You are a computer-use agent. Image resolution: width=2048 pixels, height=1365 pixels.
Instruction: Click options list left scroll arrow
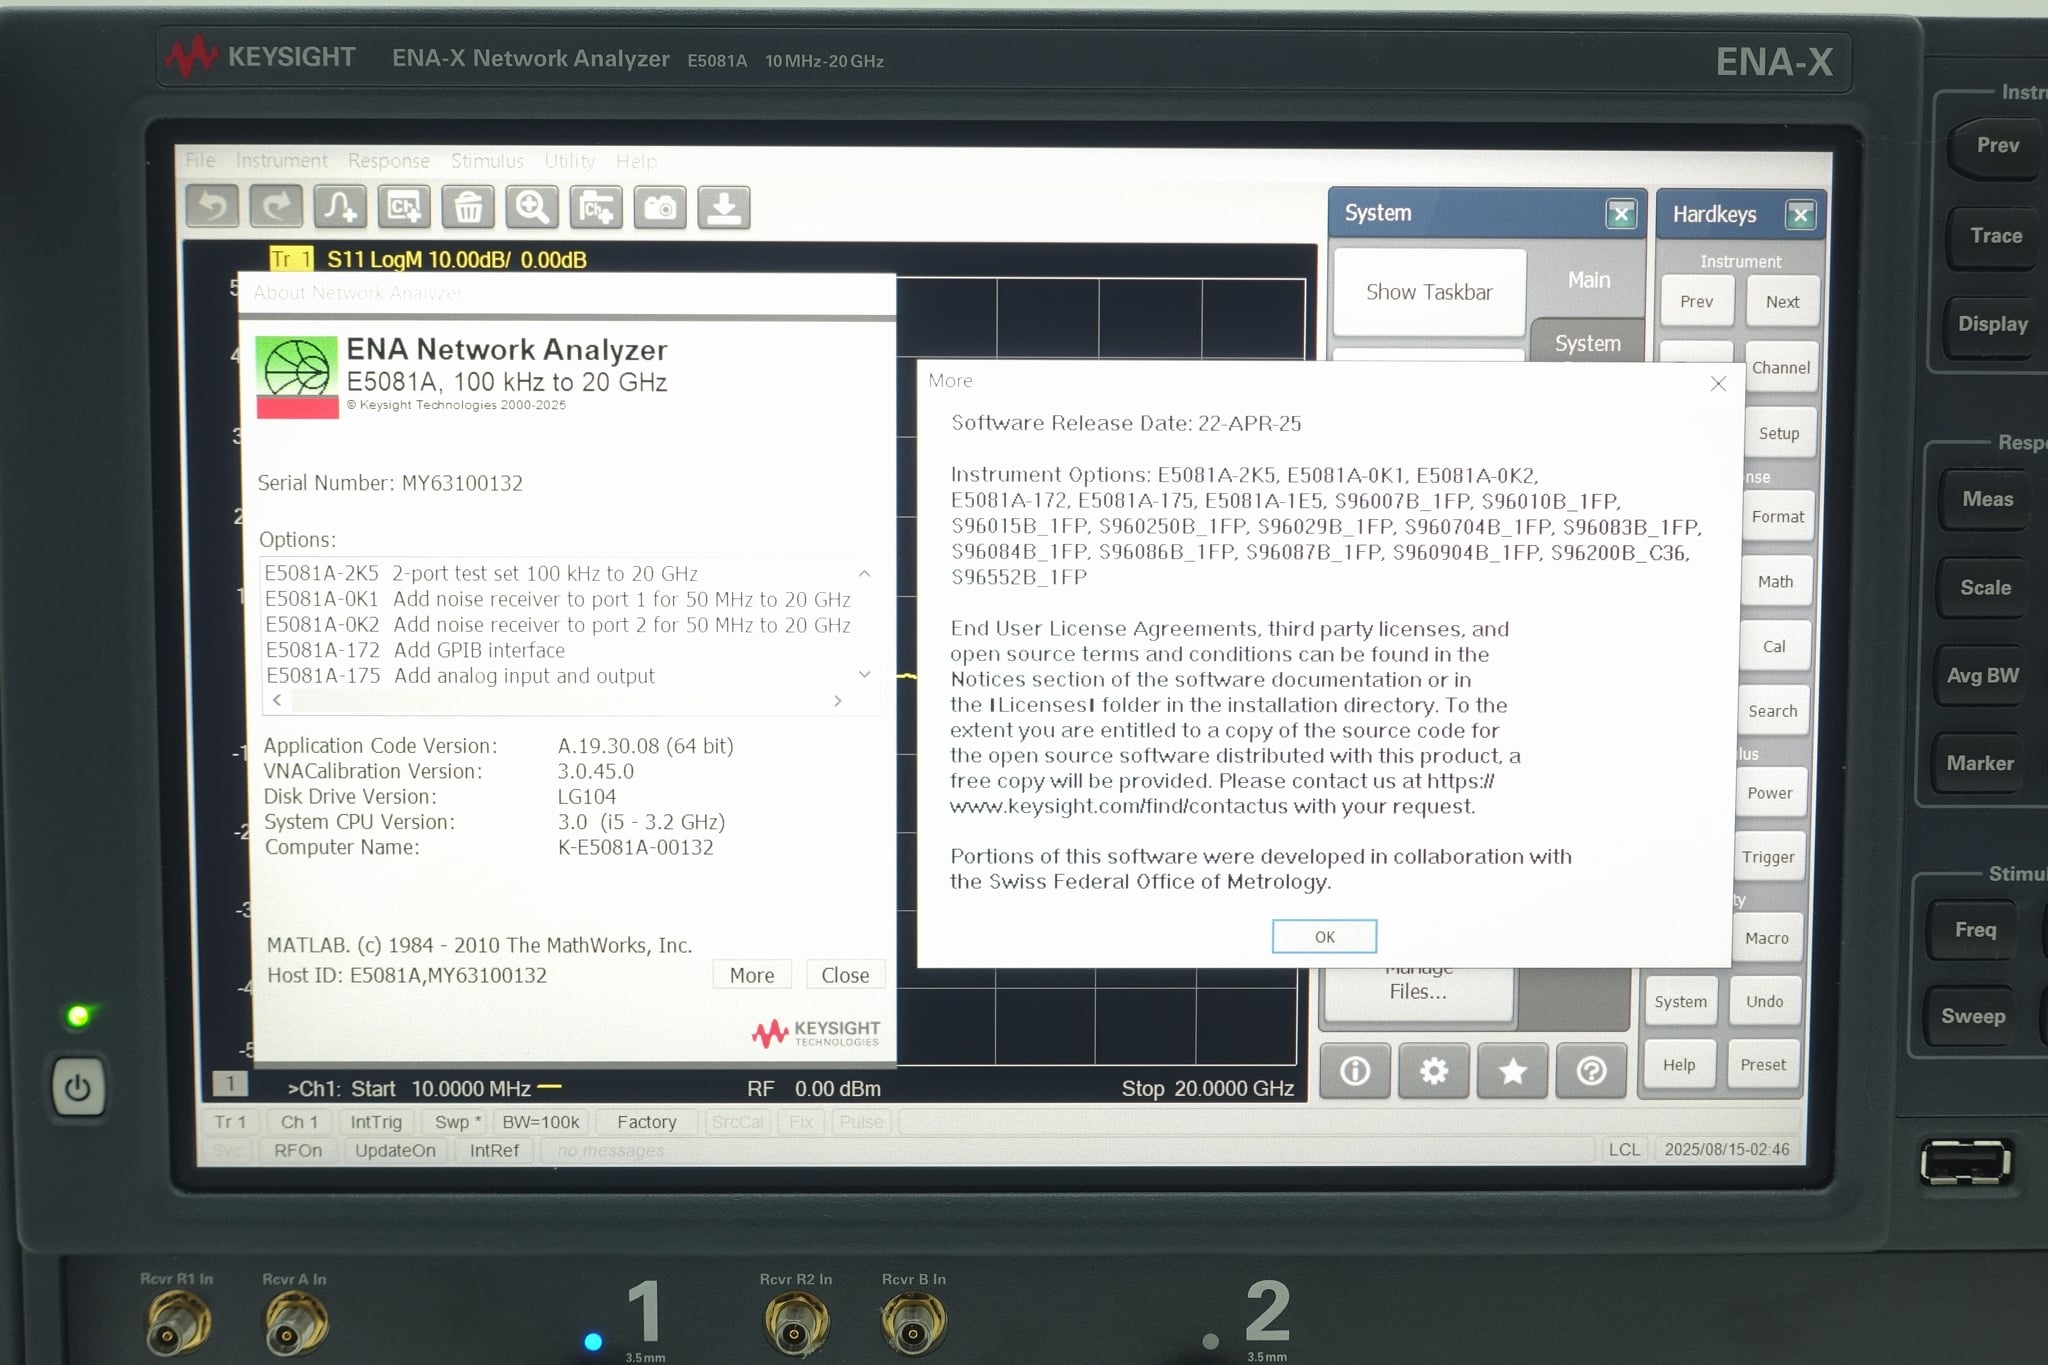coord(277,700)
